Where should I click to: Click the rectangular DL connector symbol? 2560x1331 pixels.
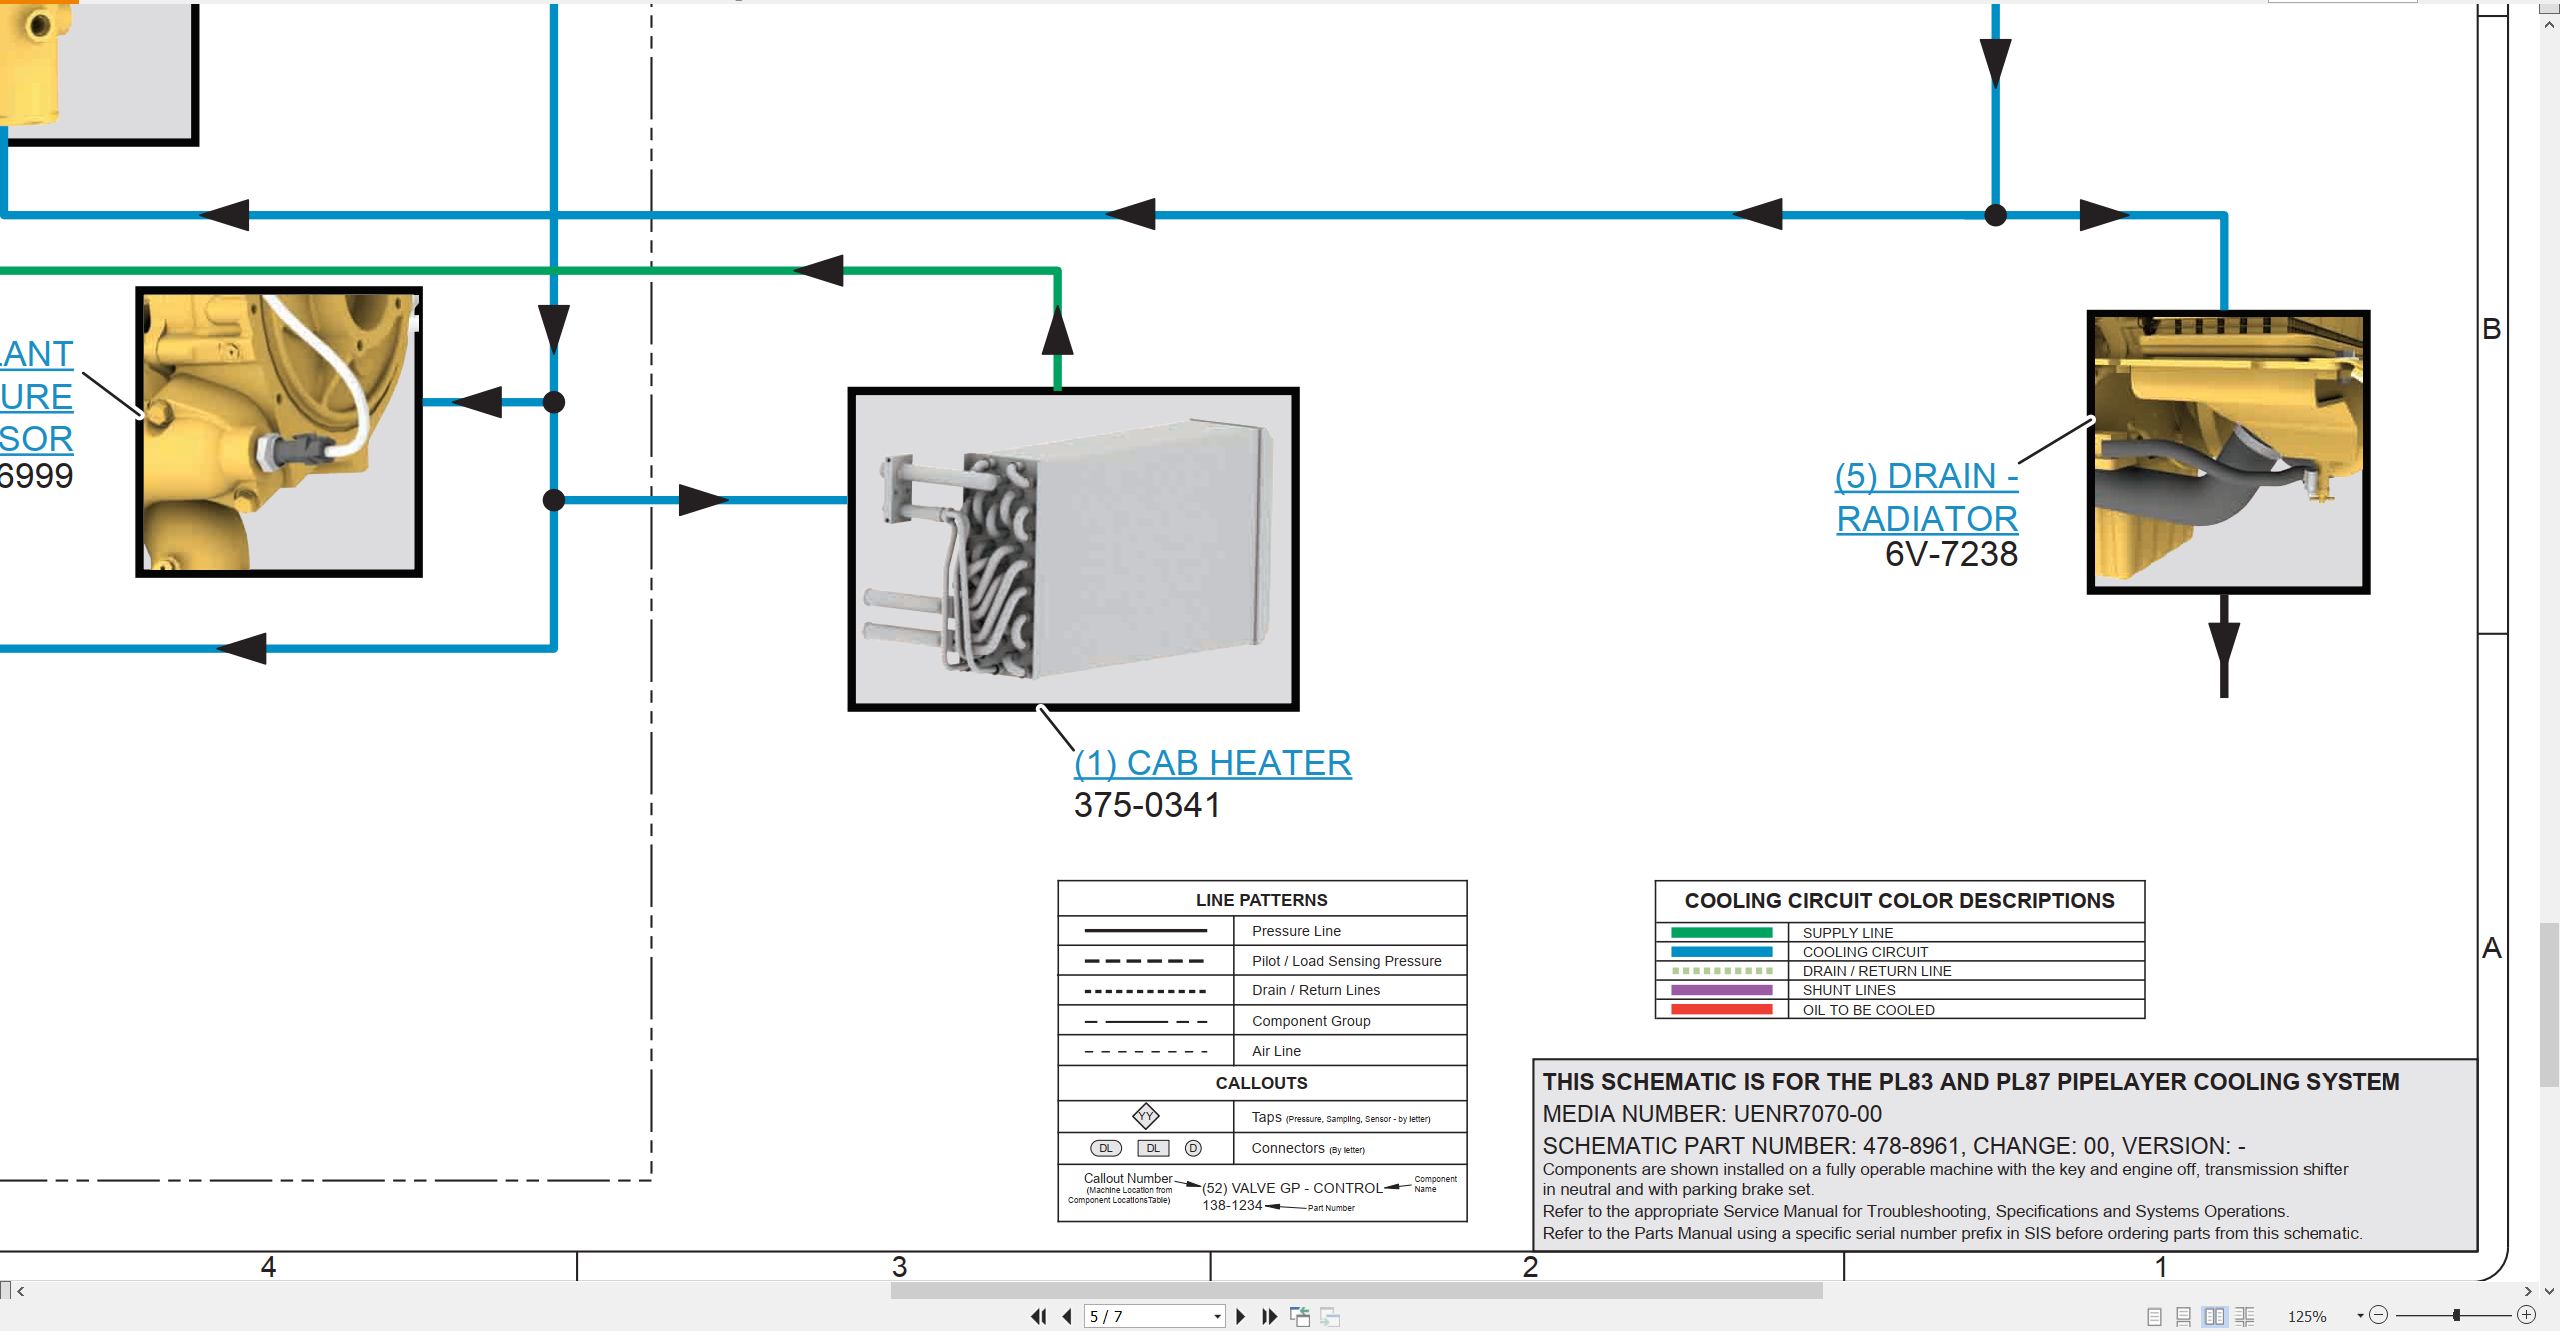click(1153, 1148)
